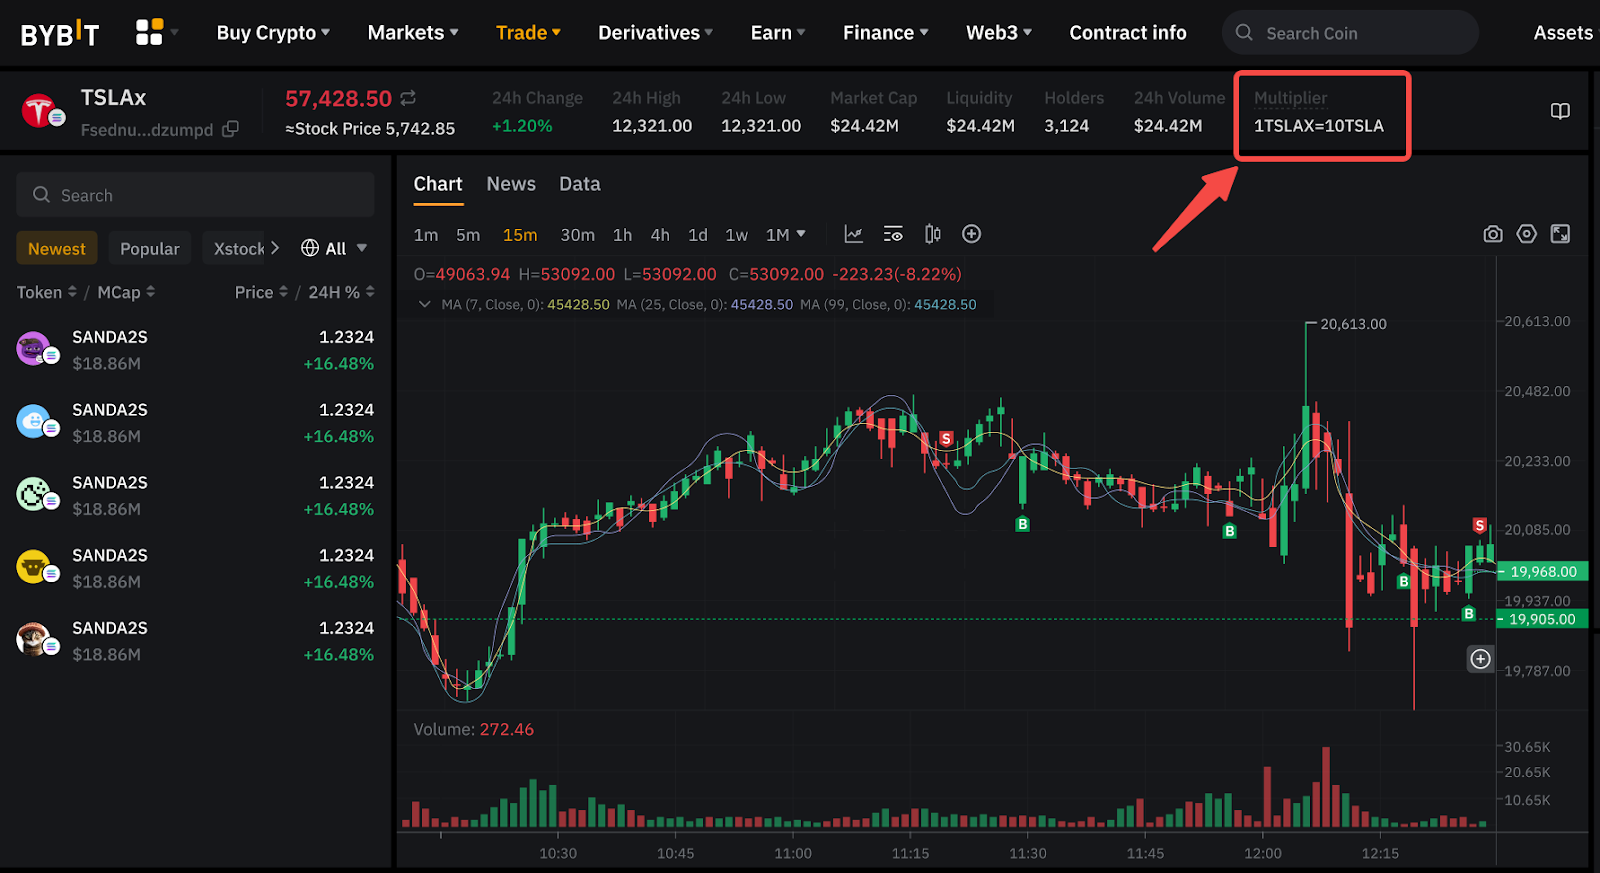Take a chart screenshot with camera icon

click(1492, 234)
